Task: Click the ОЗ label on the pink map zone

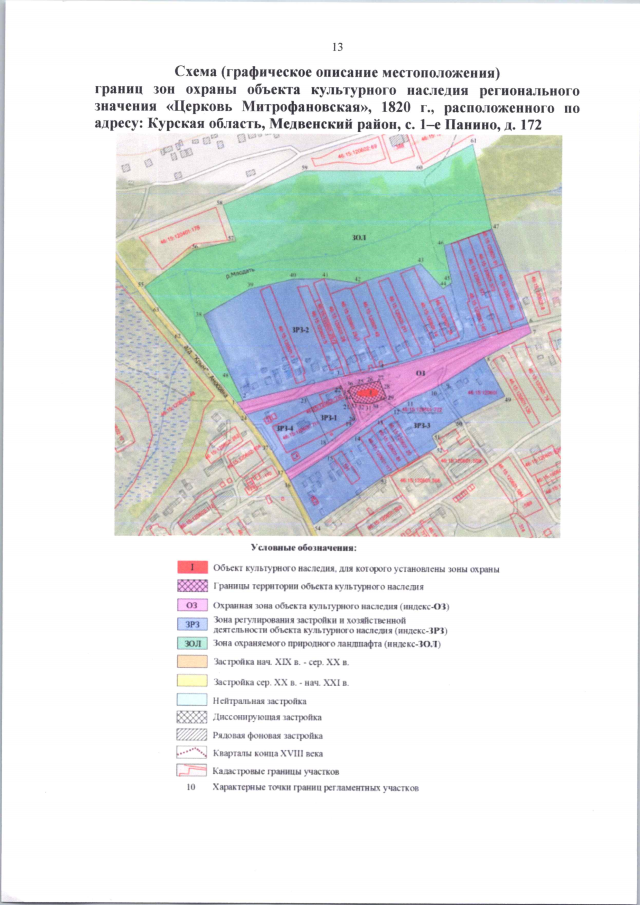Action: click(420, 371)
